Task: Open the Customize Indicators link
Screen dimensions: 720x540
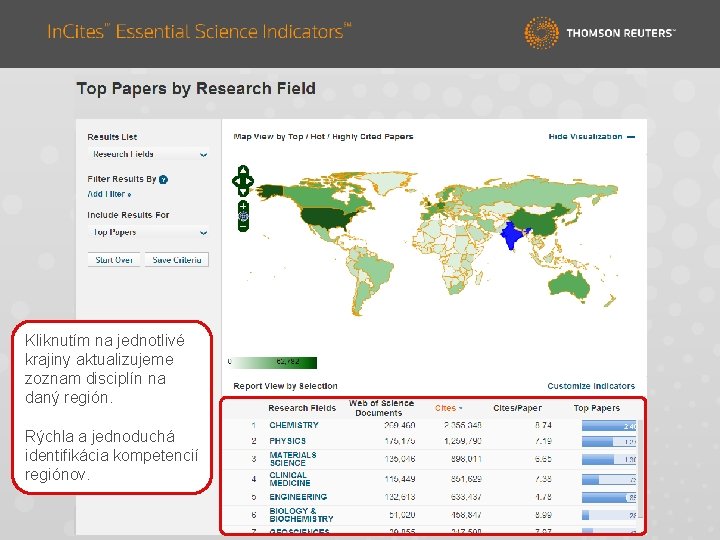Action: [x=591, y=386]
